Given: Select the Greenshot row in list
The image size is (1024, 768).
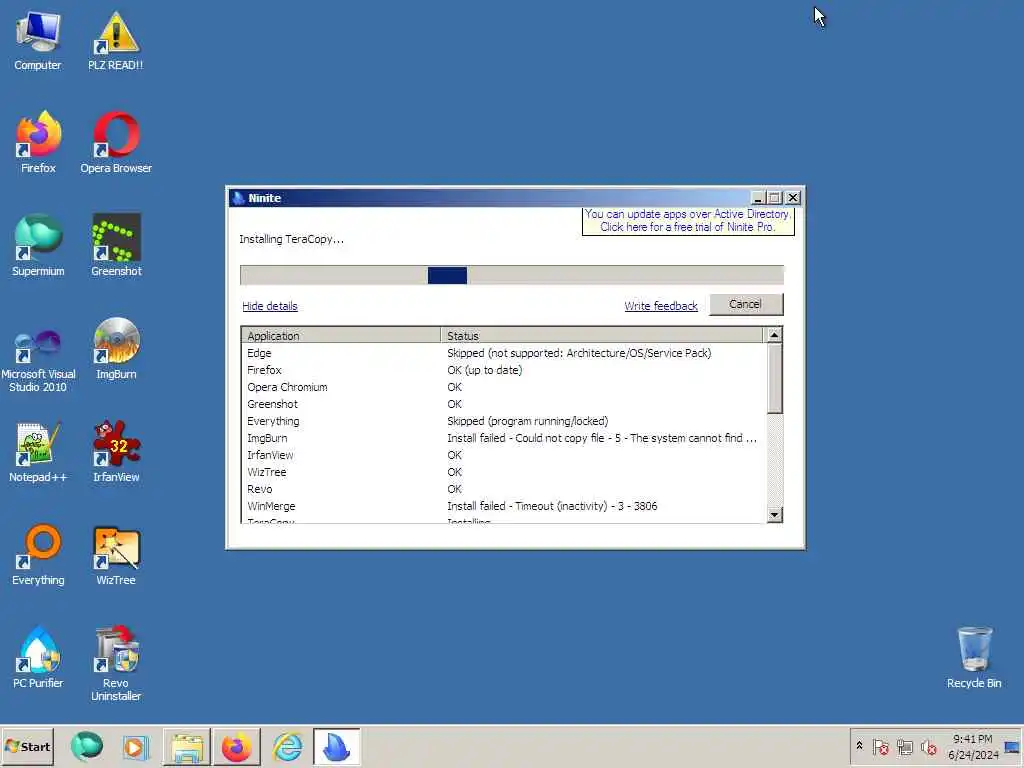Looking at the screenshot, I should click(x=504, y=404).
